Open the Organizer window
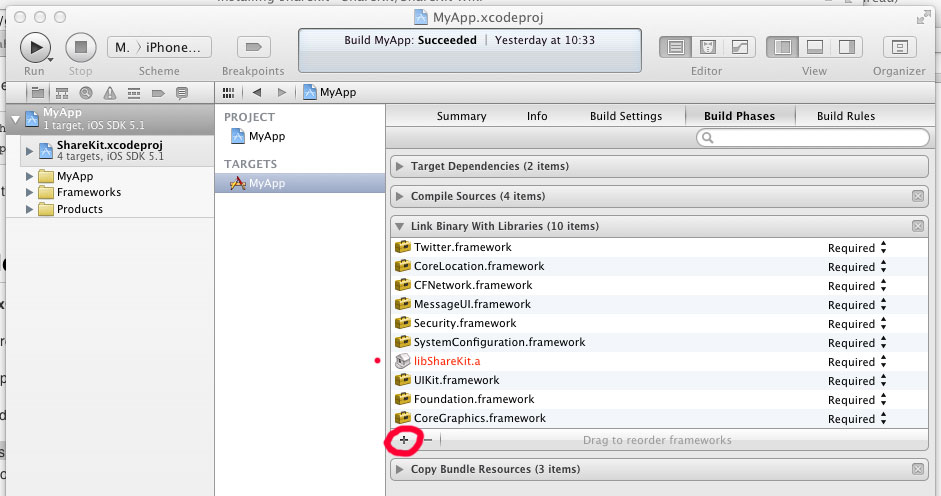 [899, 47]
